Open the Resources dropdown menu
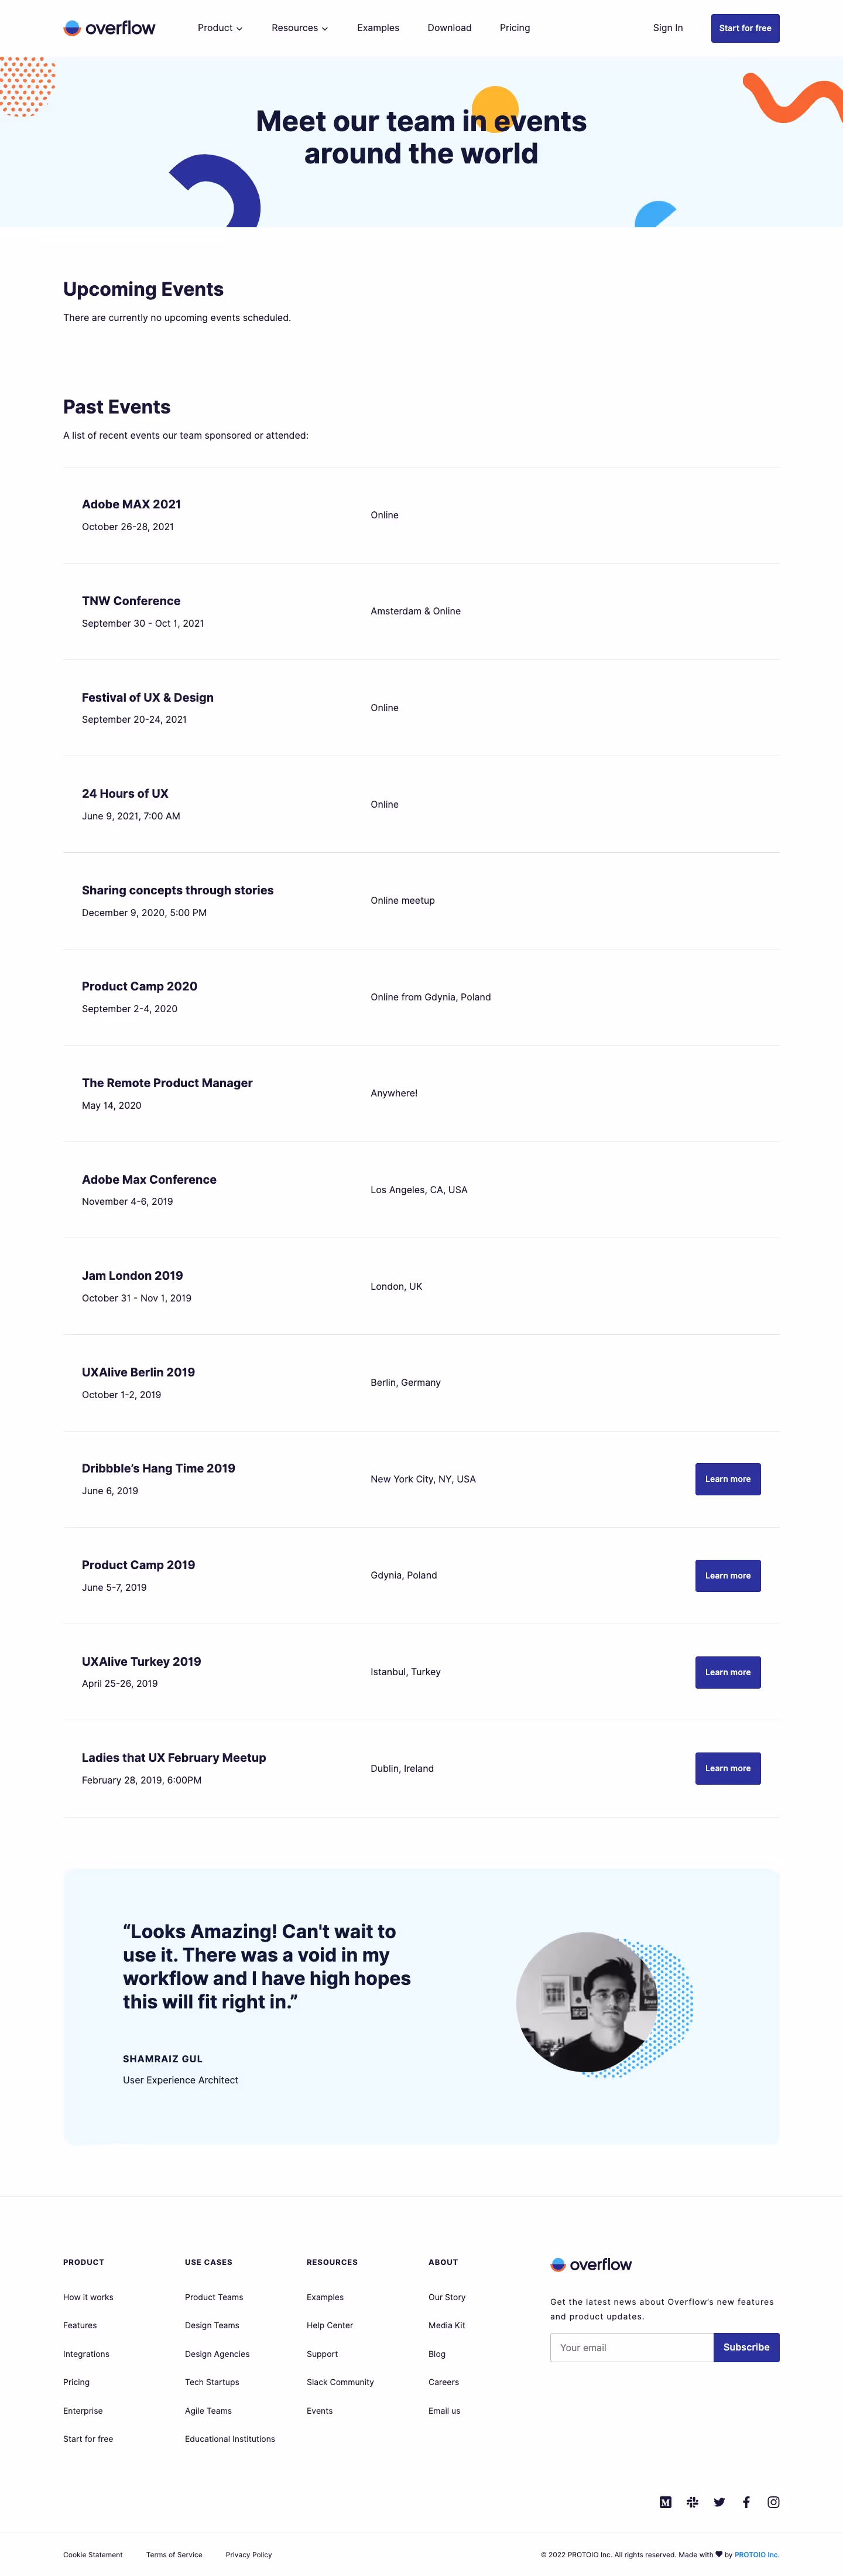843x2576 pixels. pos(298,27)
